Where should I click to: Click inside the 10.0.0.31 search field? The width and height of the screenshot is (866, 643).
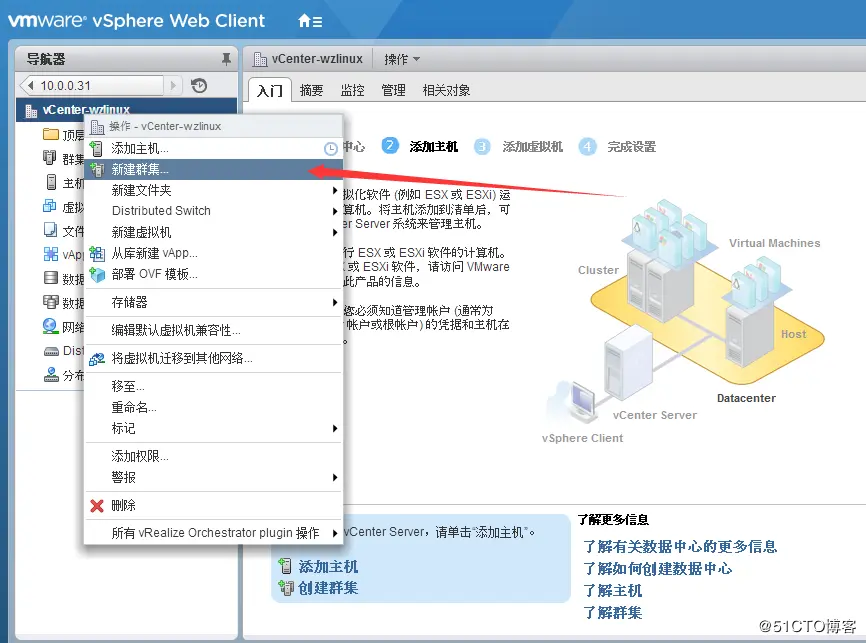click(100, 84)
